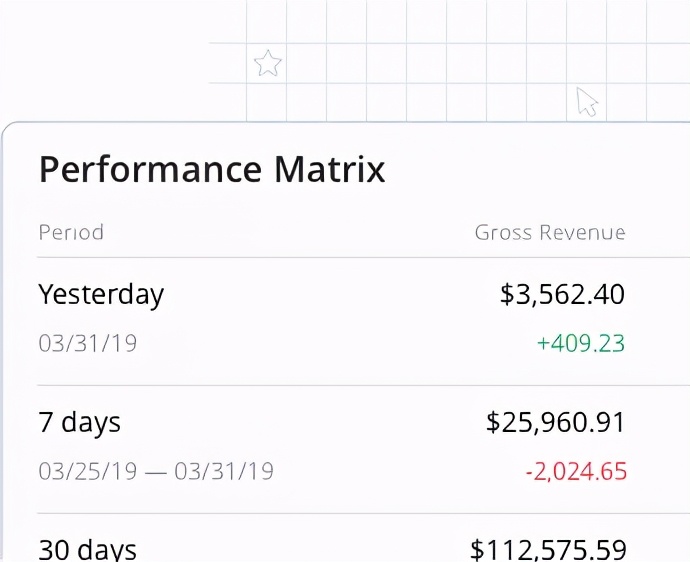
Task: Select the 30 days period label
Action: pyautogui.click(x=87, y=549)
